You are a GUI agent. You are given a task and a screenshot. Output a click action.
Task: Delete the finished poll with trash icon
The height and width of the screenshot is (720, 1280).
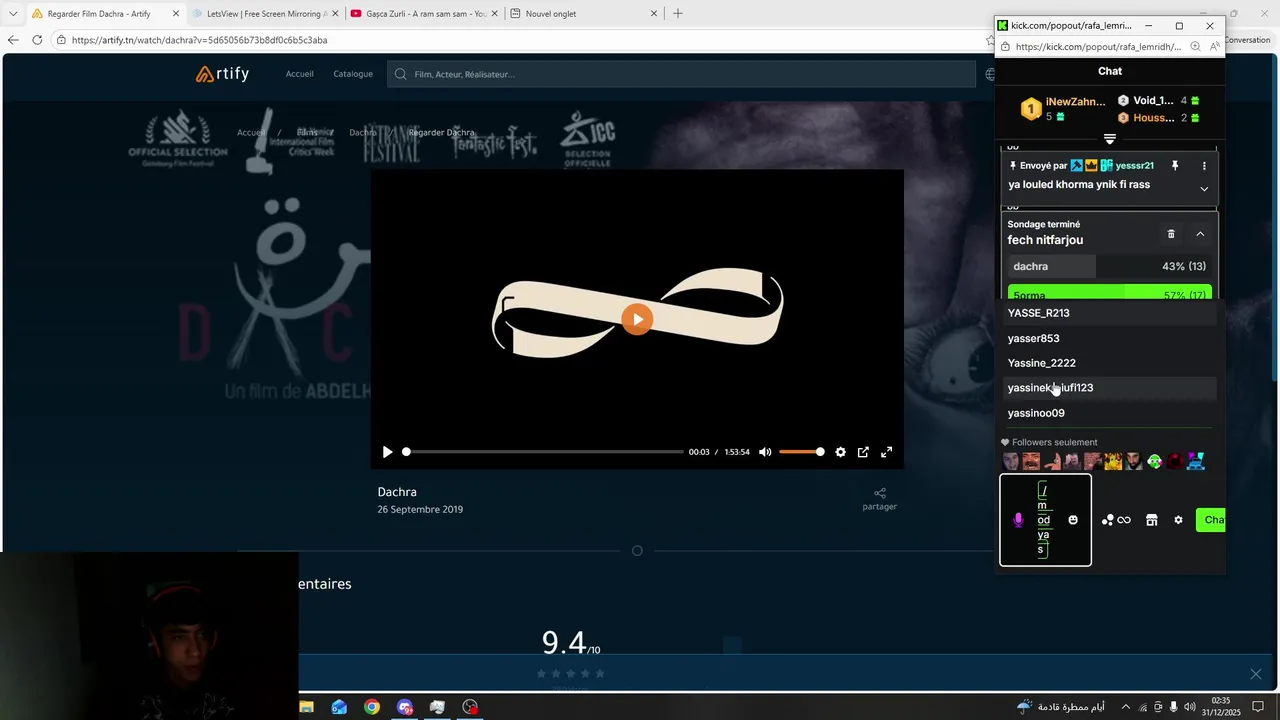pos(1171,234)
